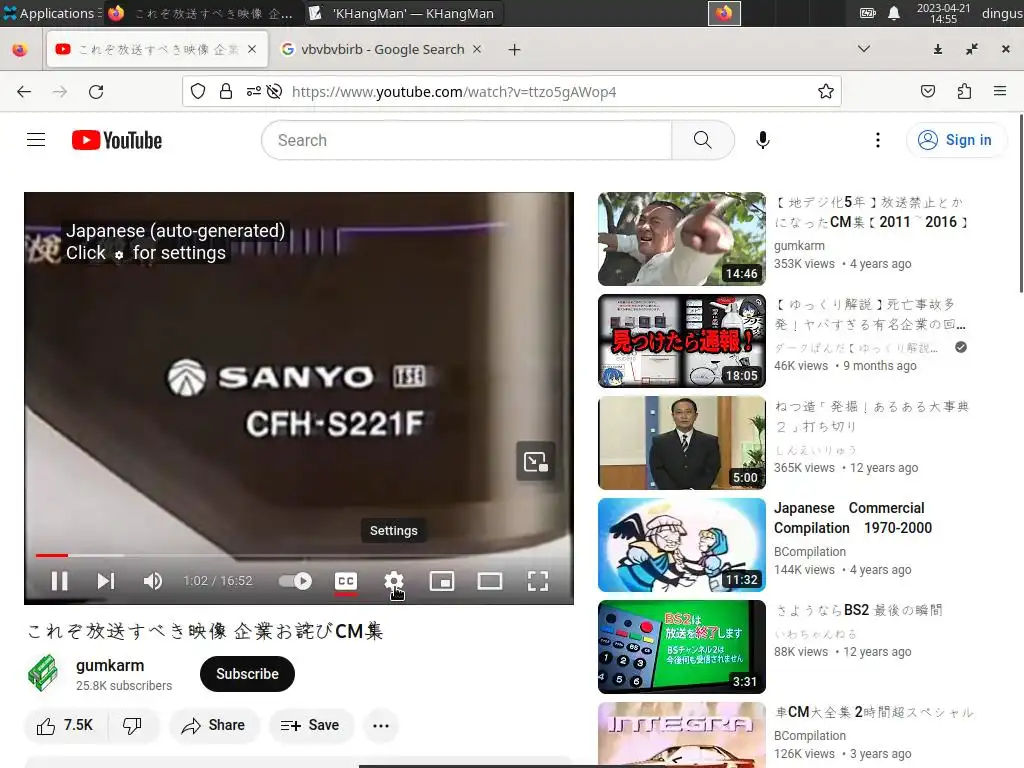This screenshot has height=768, width=1024.
Task: Focus the YouTube Search field
Action: point(466,140)
